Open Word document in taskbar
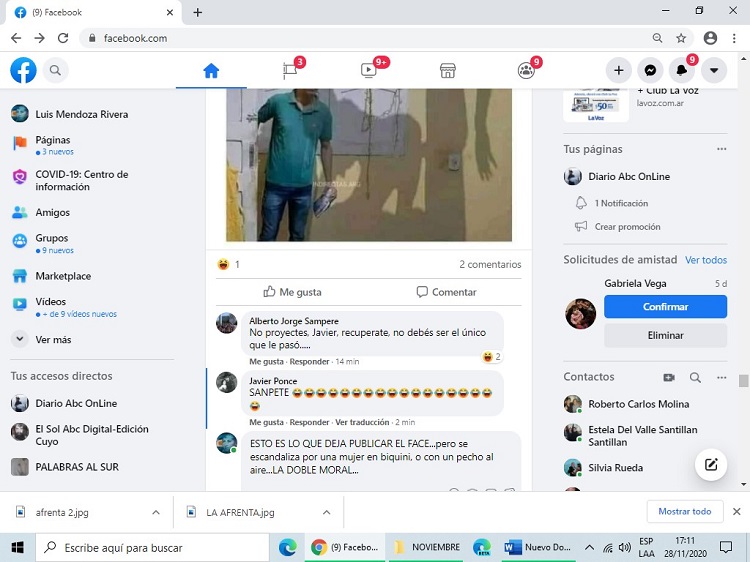 click(x=539, y=547)
